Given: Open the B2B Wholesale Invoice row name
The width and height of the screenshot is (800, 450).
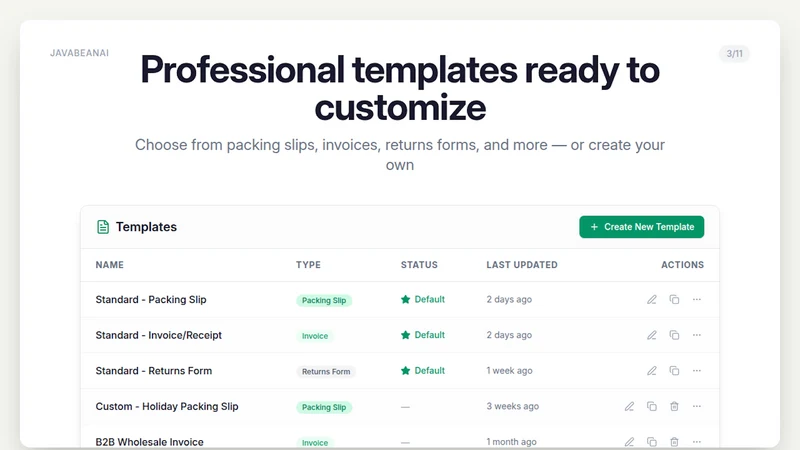Looking at the screenshot, I should 149,442.
